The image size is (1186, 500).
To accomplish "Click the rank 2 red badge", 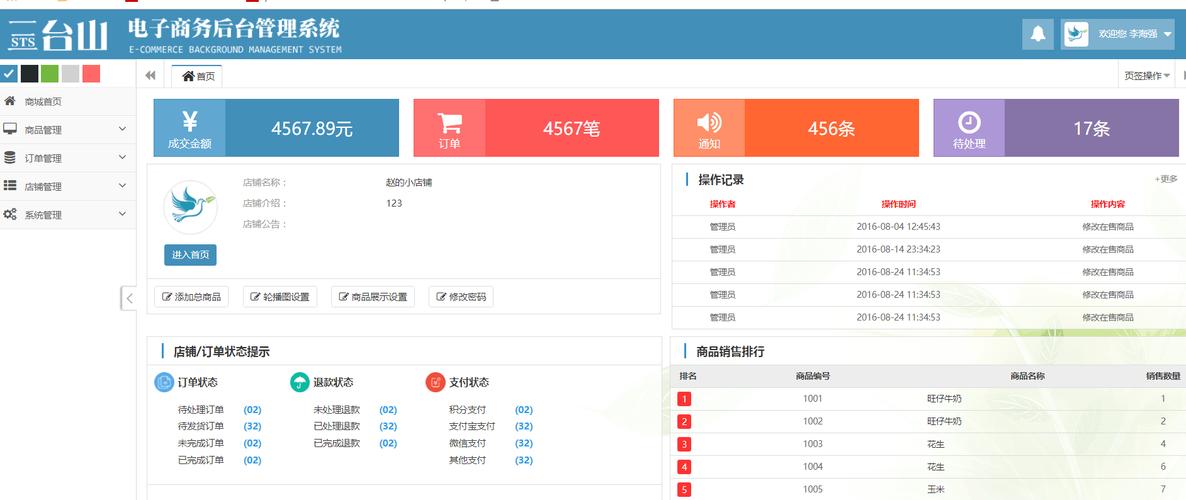I will tap(684, 421).
